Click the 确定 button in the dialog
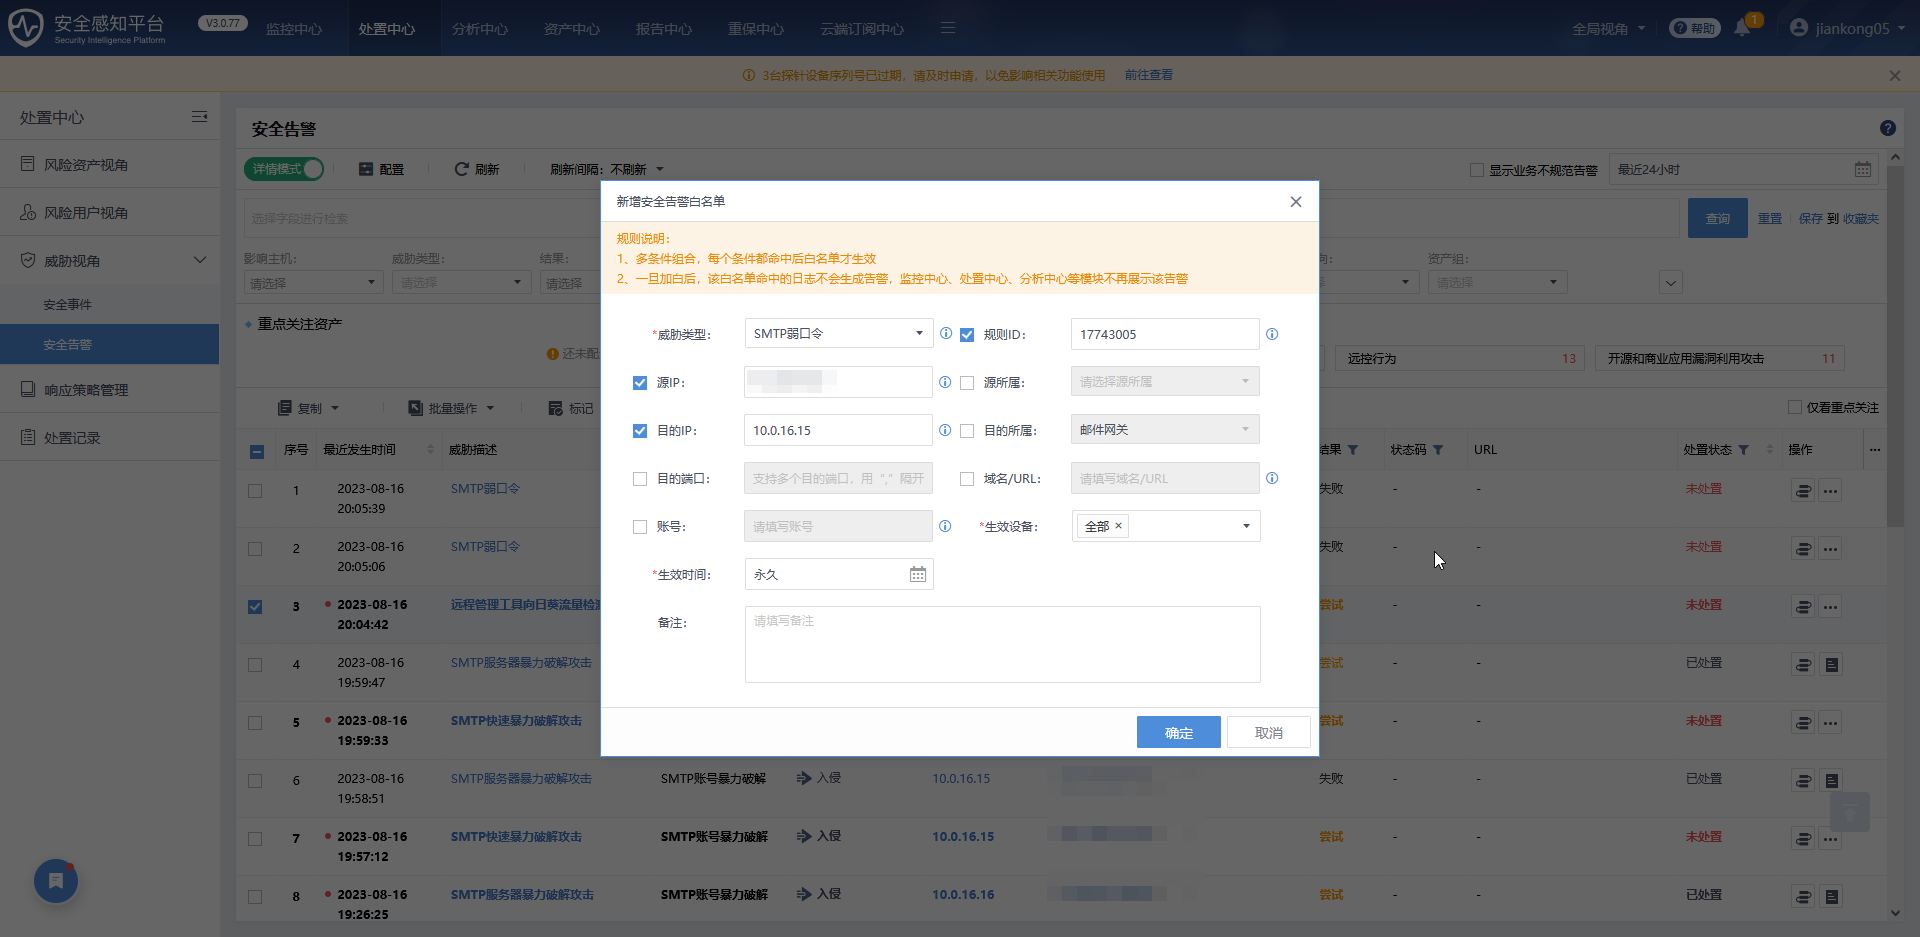Image resolution: width=1920 pixels, height=937 pixels. [x=1179, y=733]
